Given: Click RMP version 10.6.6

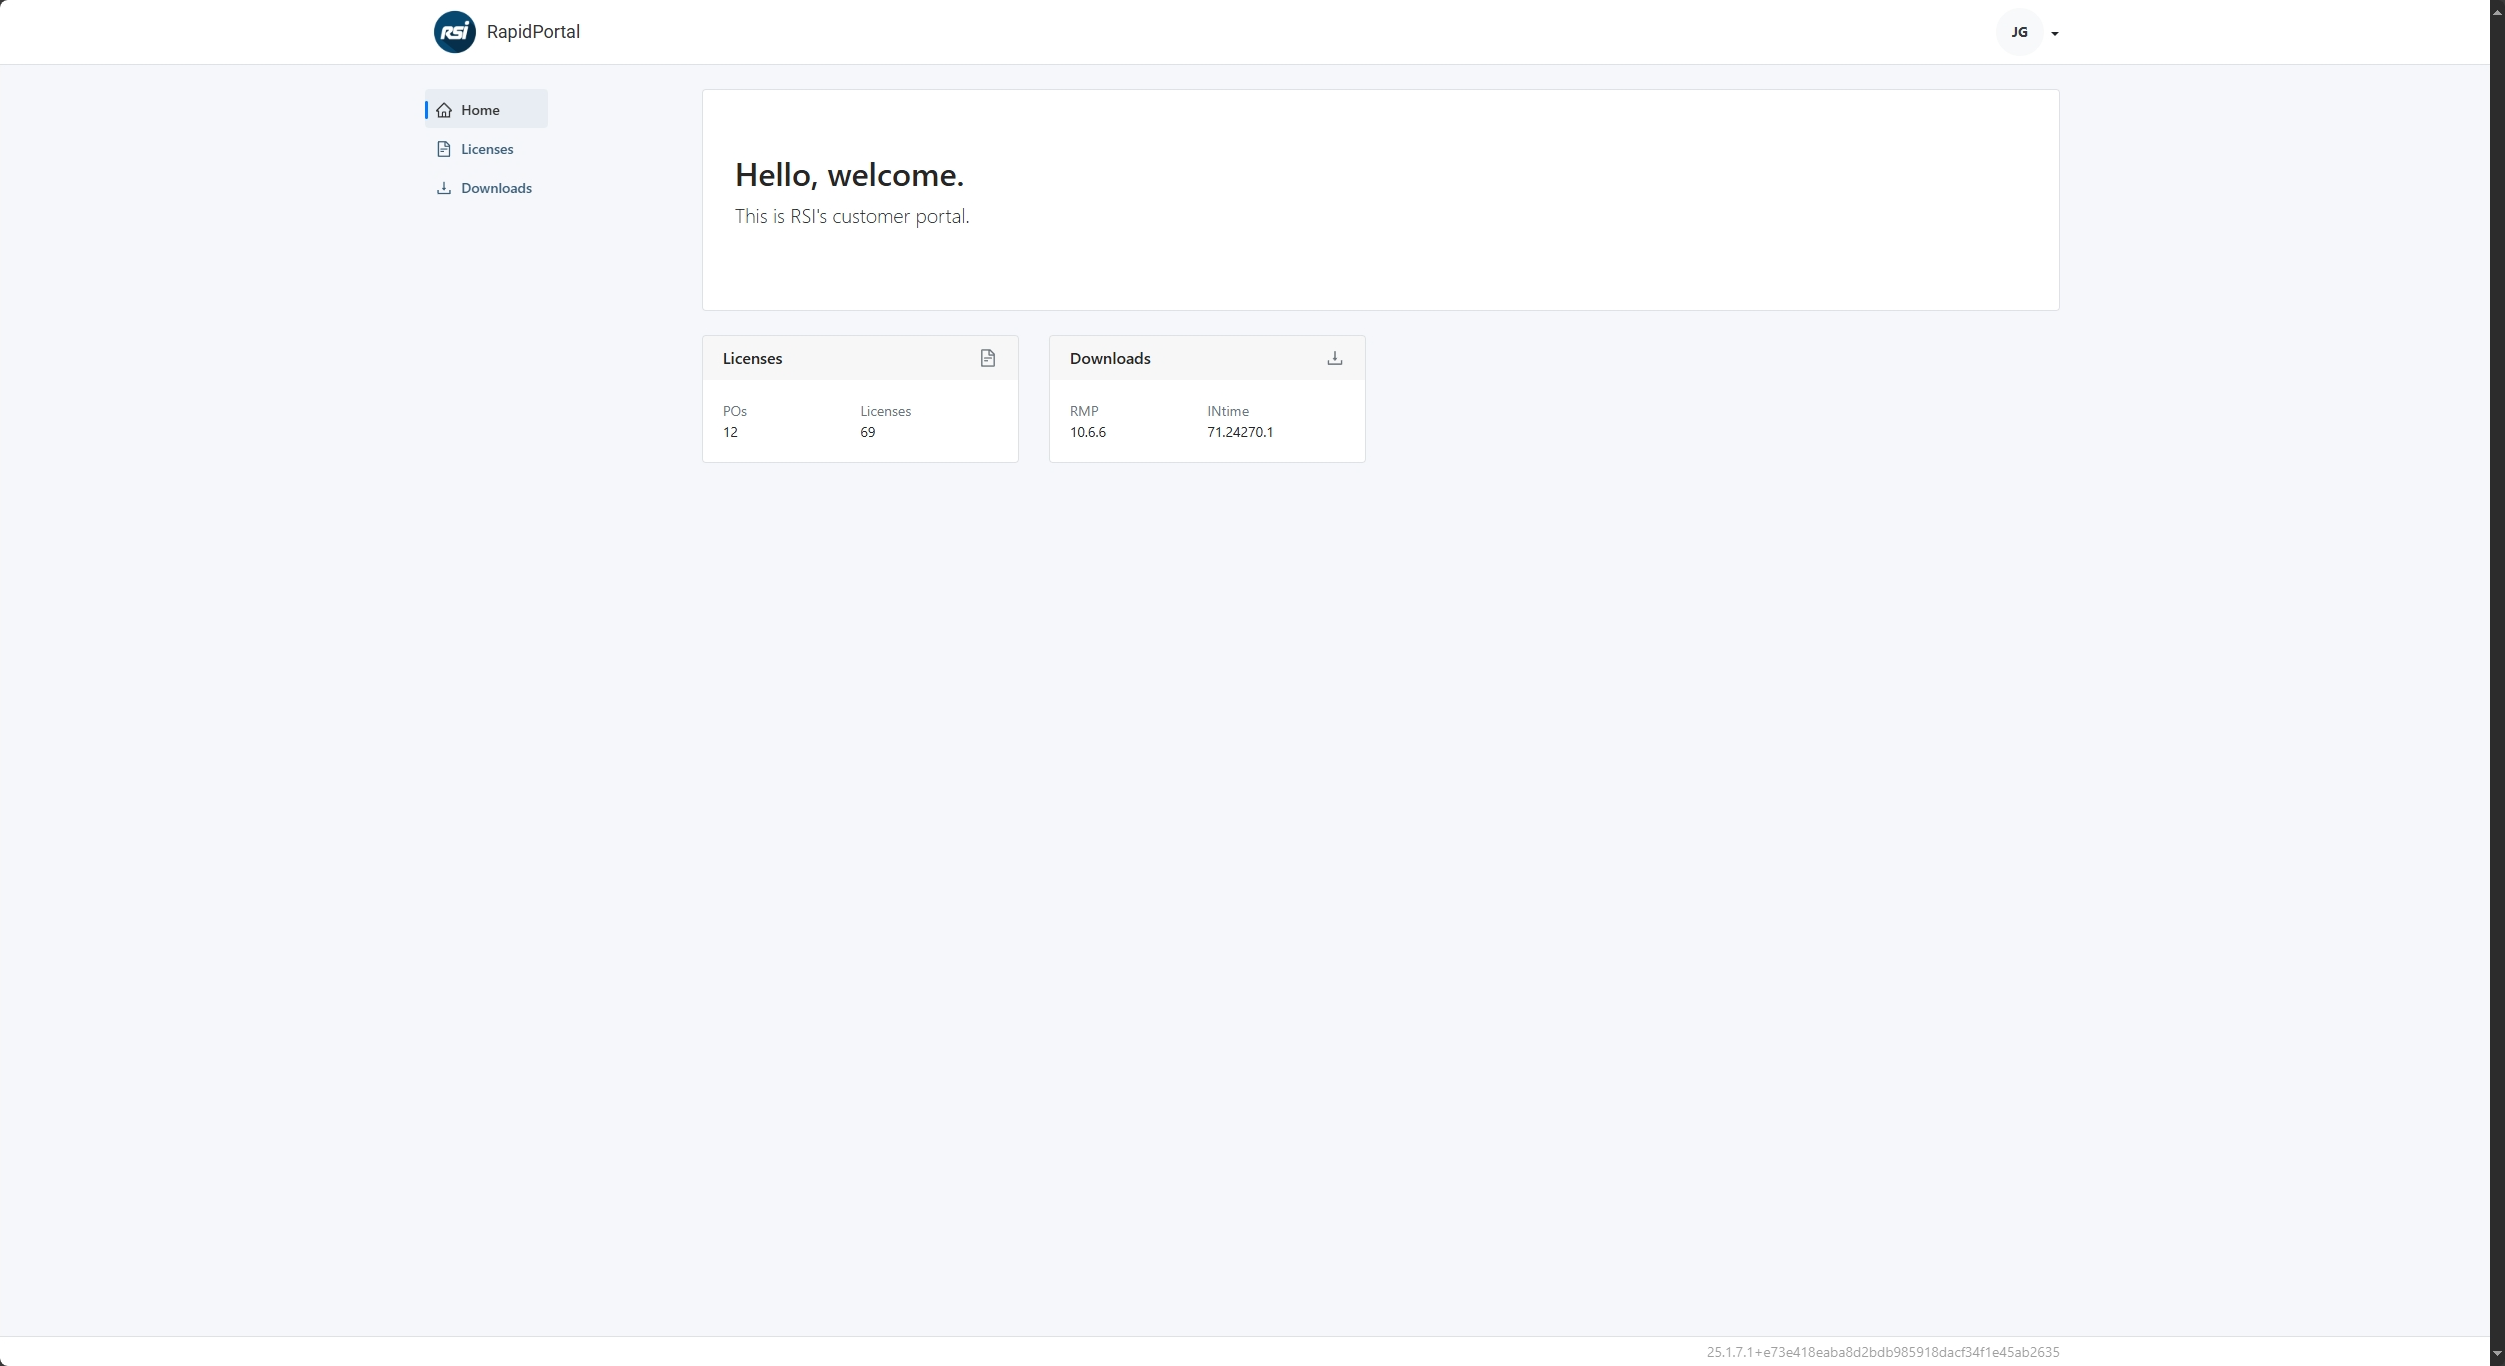Looking at the screenshot, I should click(x=1087, y=432).
